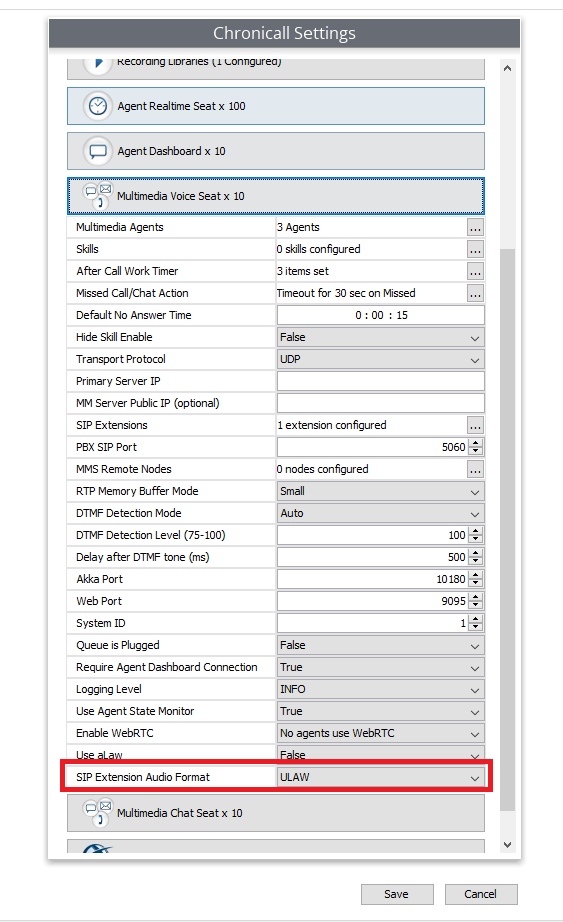
Task: Click the scrollbar down arrow
Action: point(507,845)
